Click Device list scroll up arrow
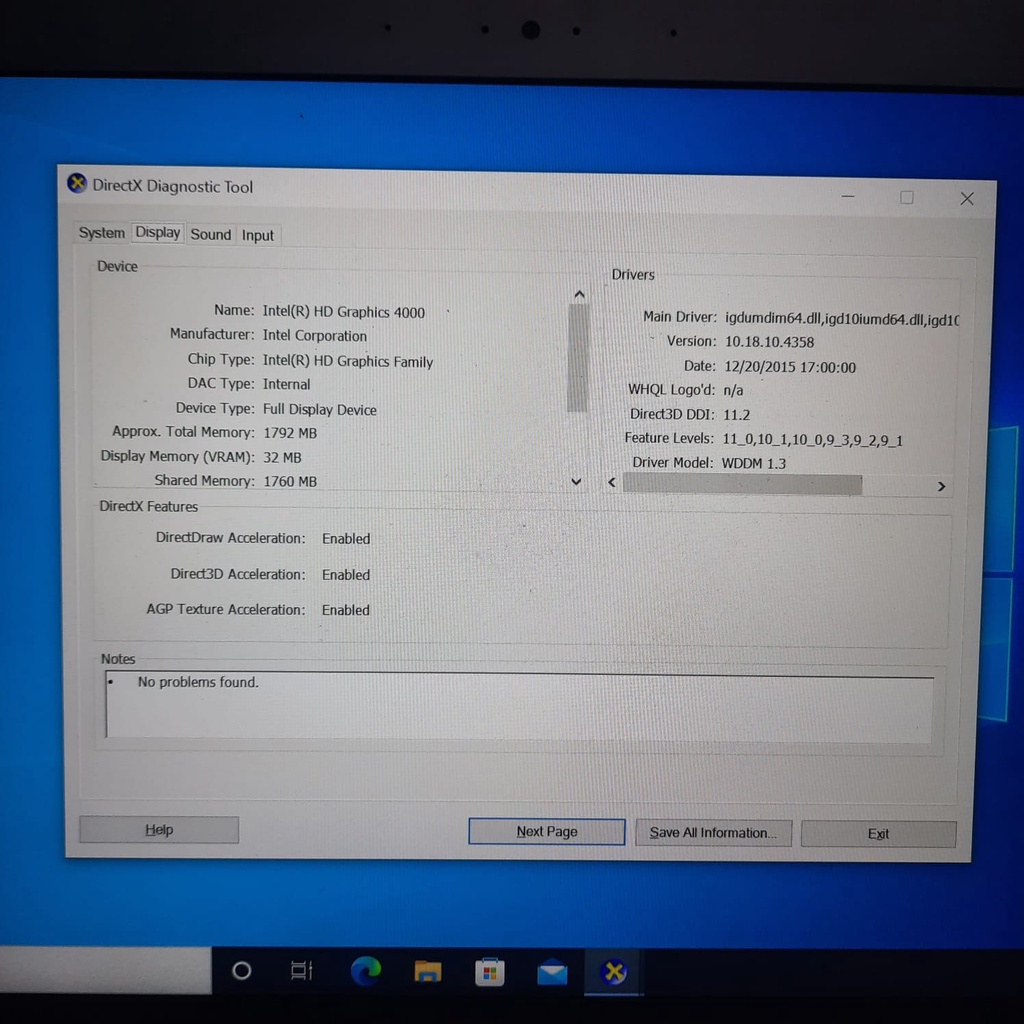1024x1024 pixels. 579,295
